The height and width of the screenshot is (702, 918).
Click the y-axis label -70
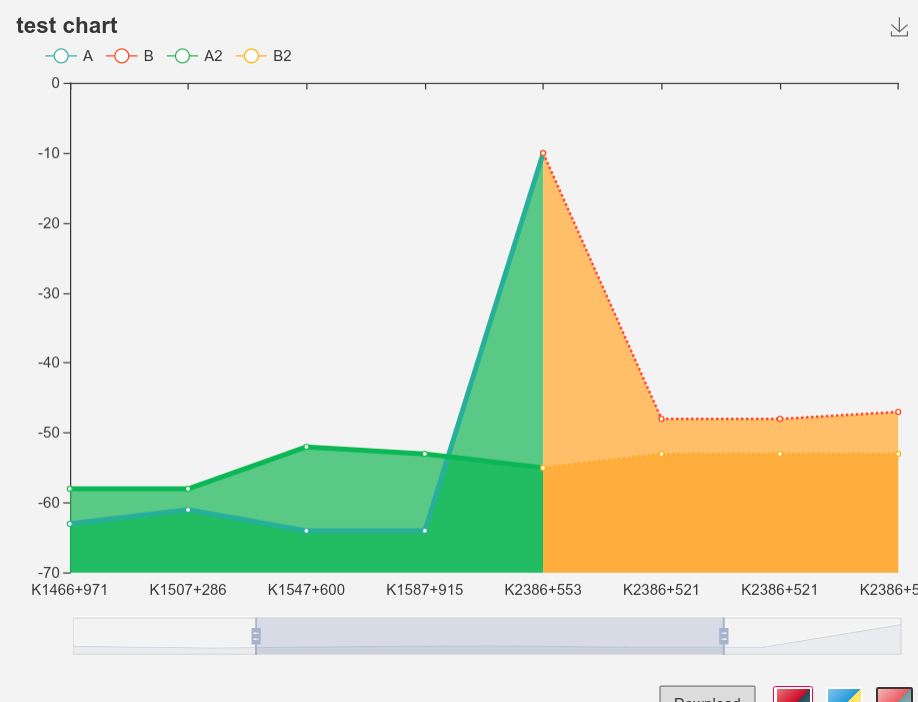(x=49, y=573)
